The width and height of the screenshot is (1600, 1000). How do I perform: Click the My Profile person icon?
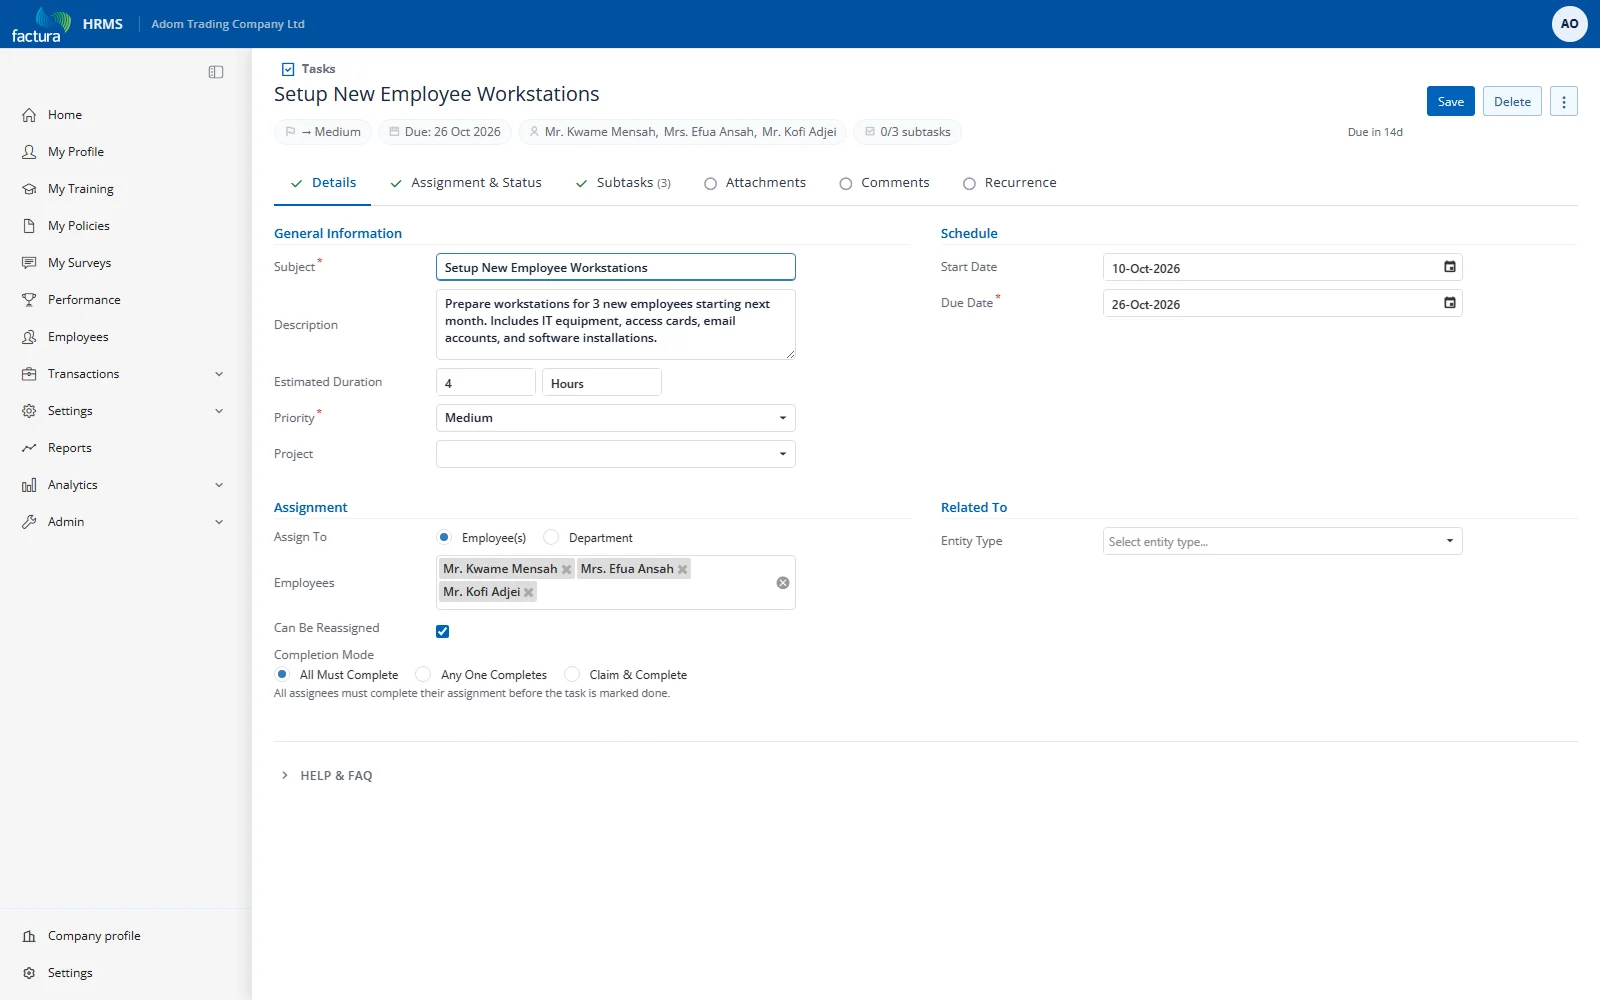29,152
